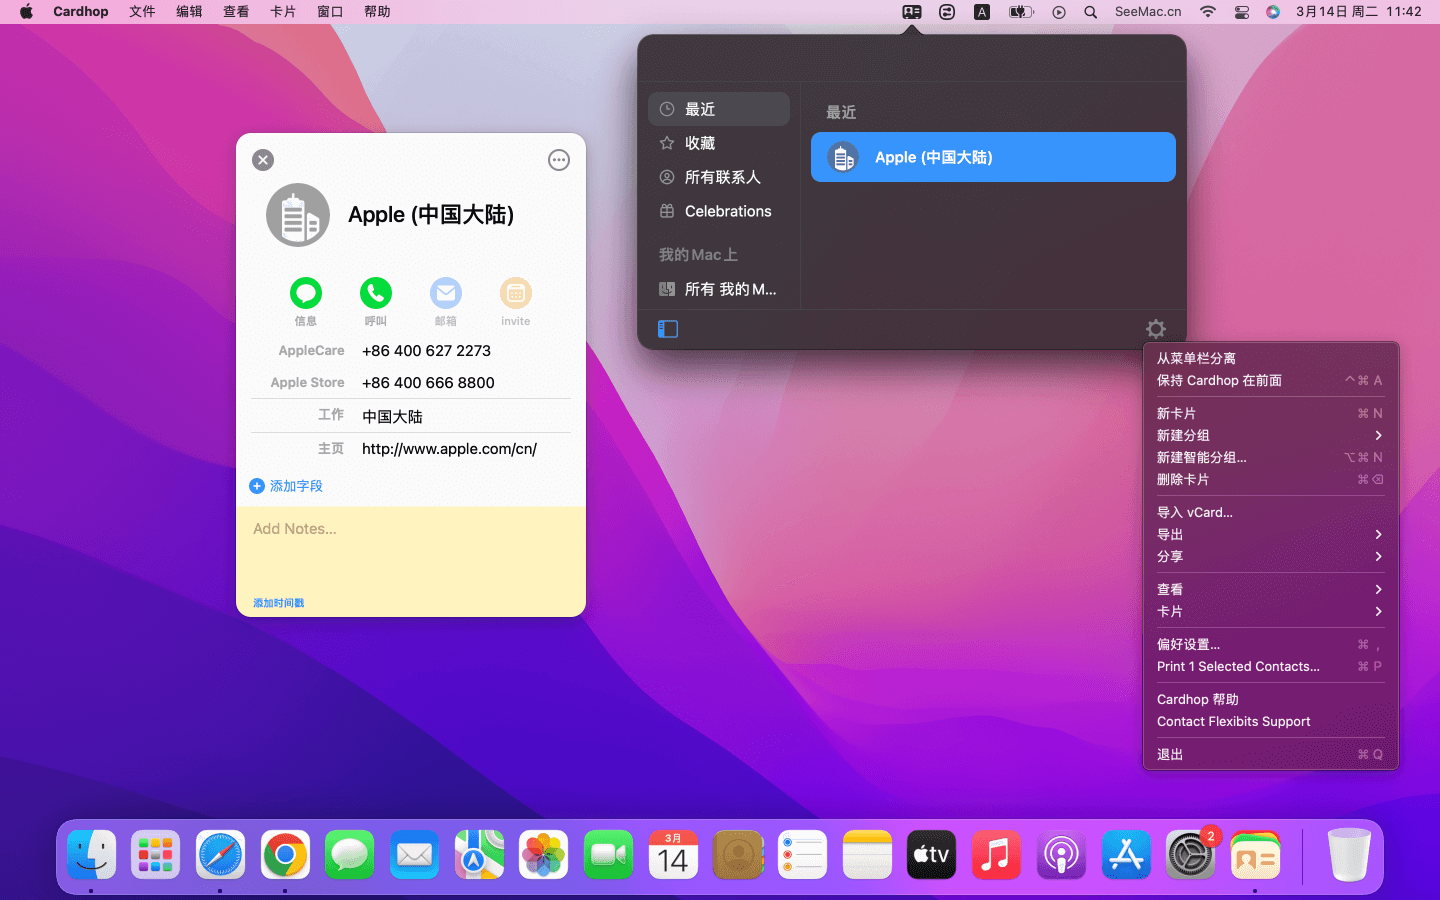
Task: Select Celebrations in sidebar
Action: tap(719, 211)
